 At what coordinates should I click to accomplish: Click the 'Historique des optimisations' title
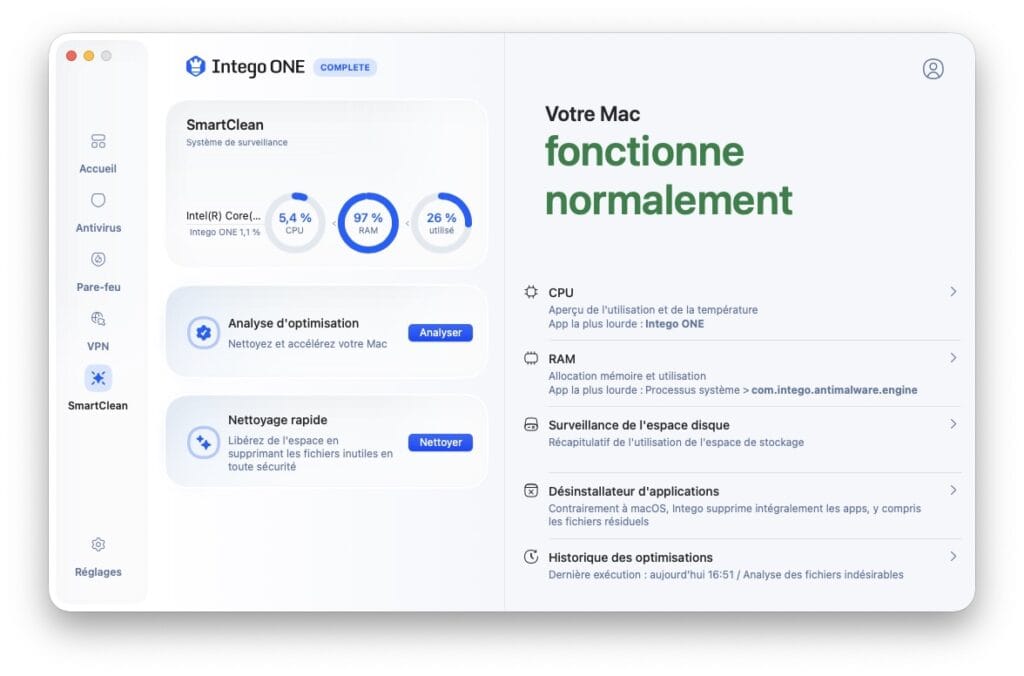point(630,558)
